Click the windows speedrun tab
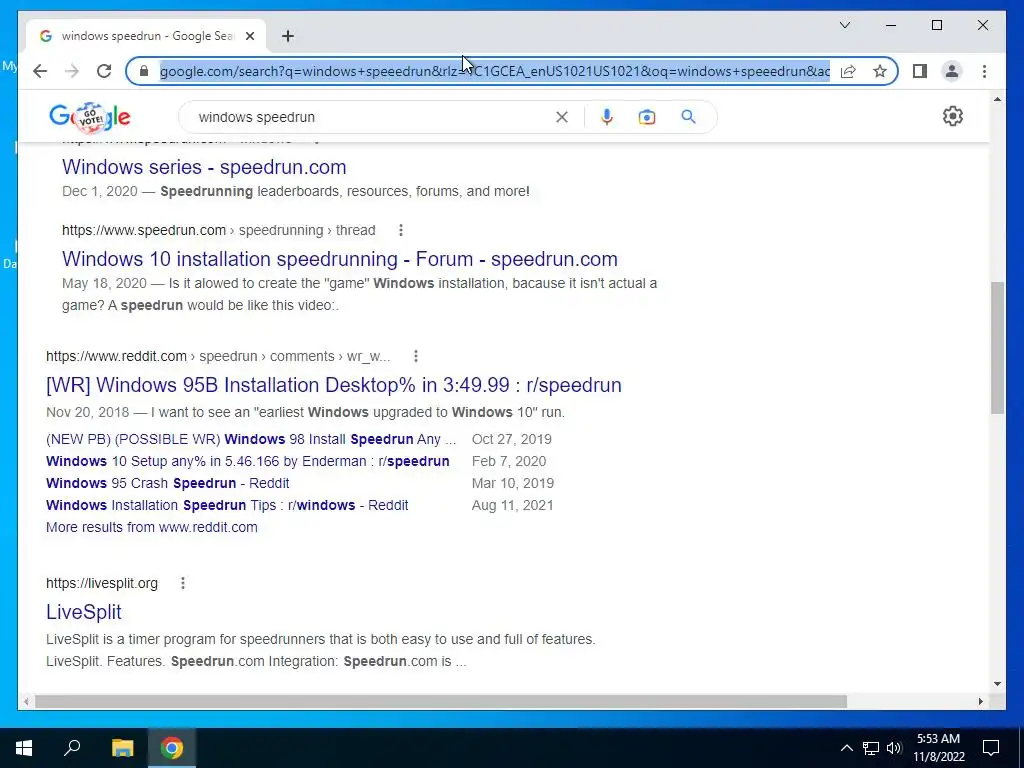Screen dimensions: 1024x768 click(146, 36)
